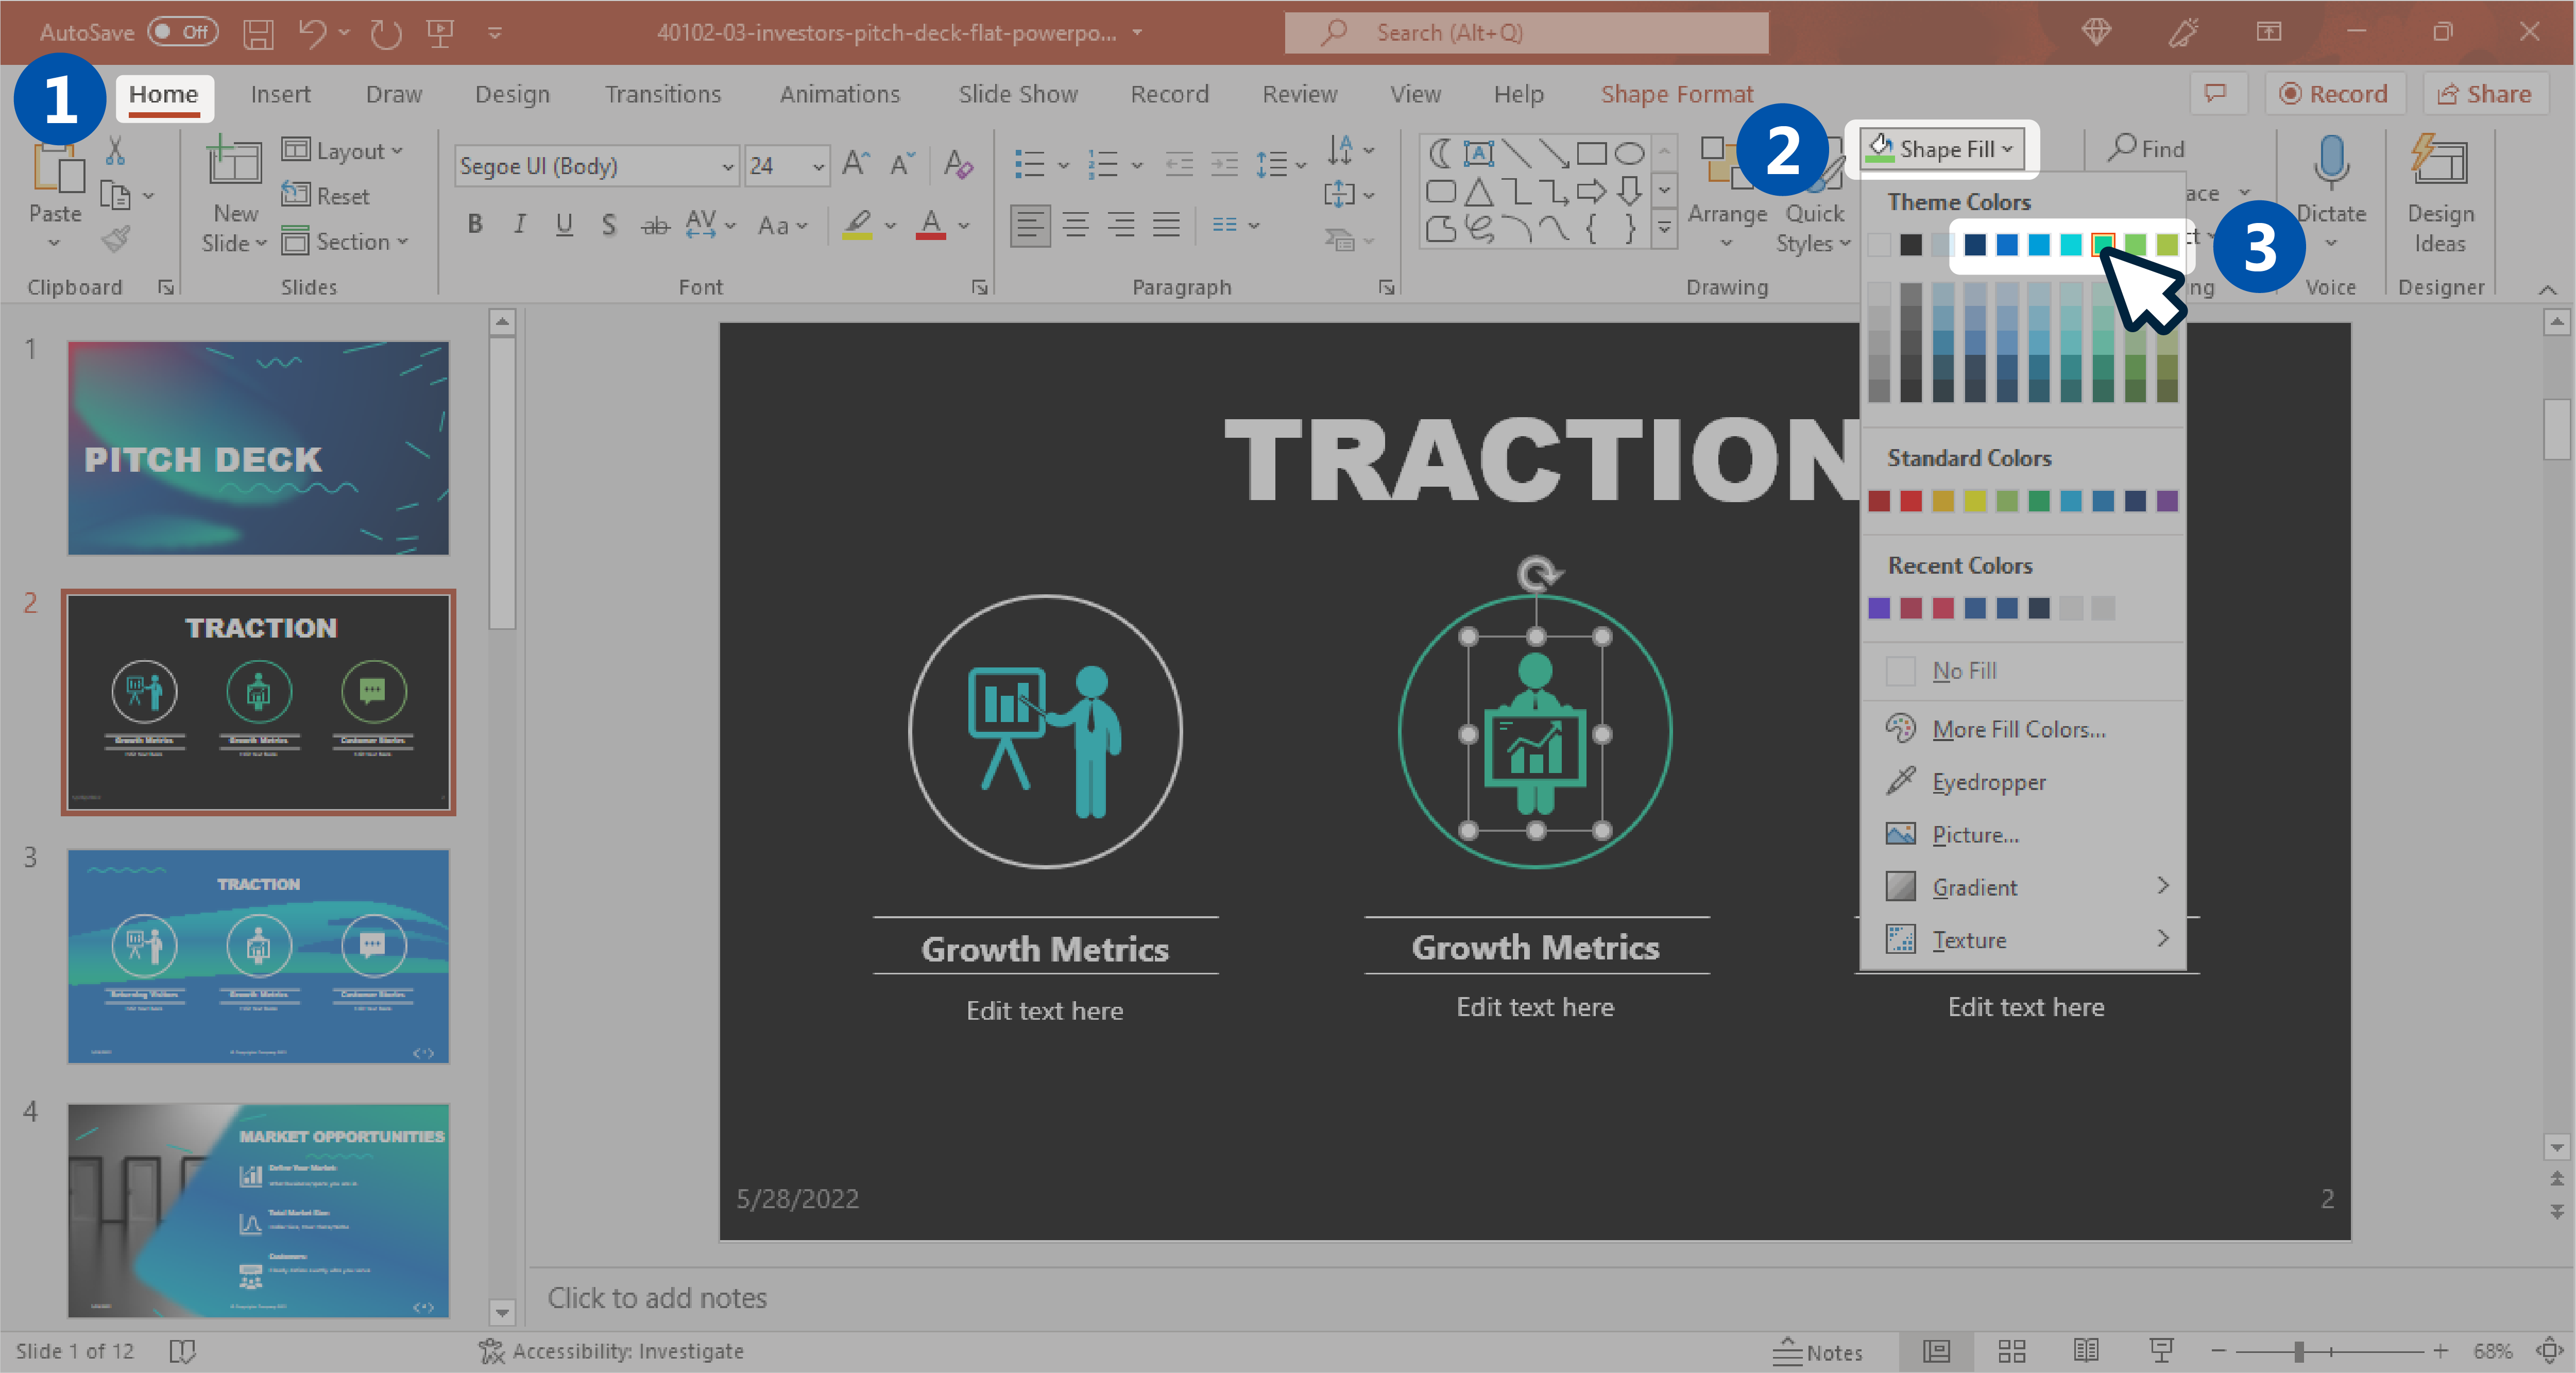Open the Home tab
The height and width of the screenshot is (1373, 2576).
163,95
